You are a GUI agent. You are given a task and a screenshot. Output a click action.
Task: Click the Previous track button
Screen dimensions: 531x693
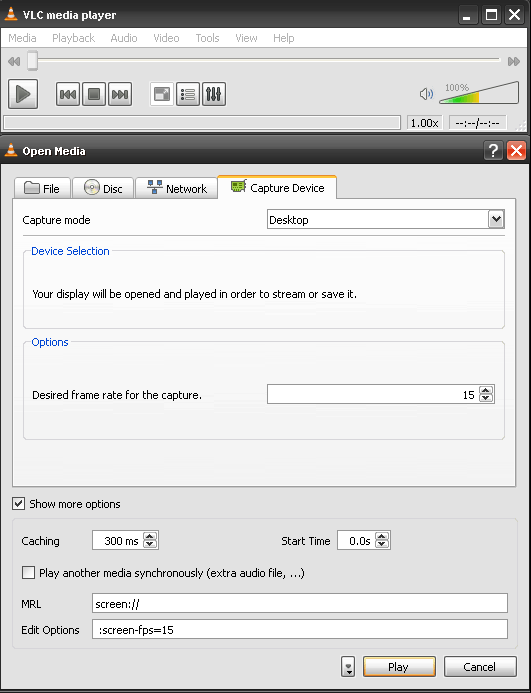pos(68,94)
